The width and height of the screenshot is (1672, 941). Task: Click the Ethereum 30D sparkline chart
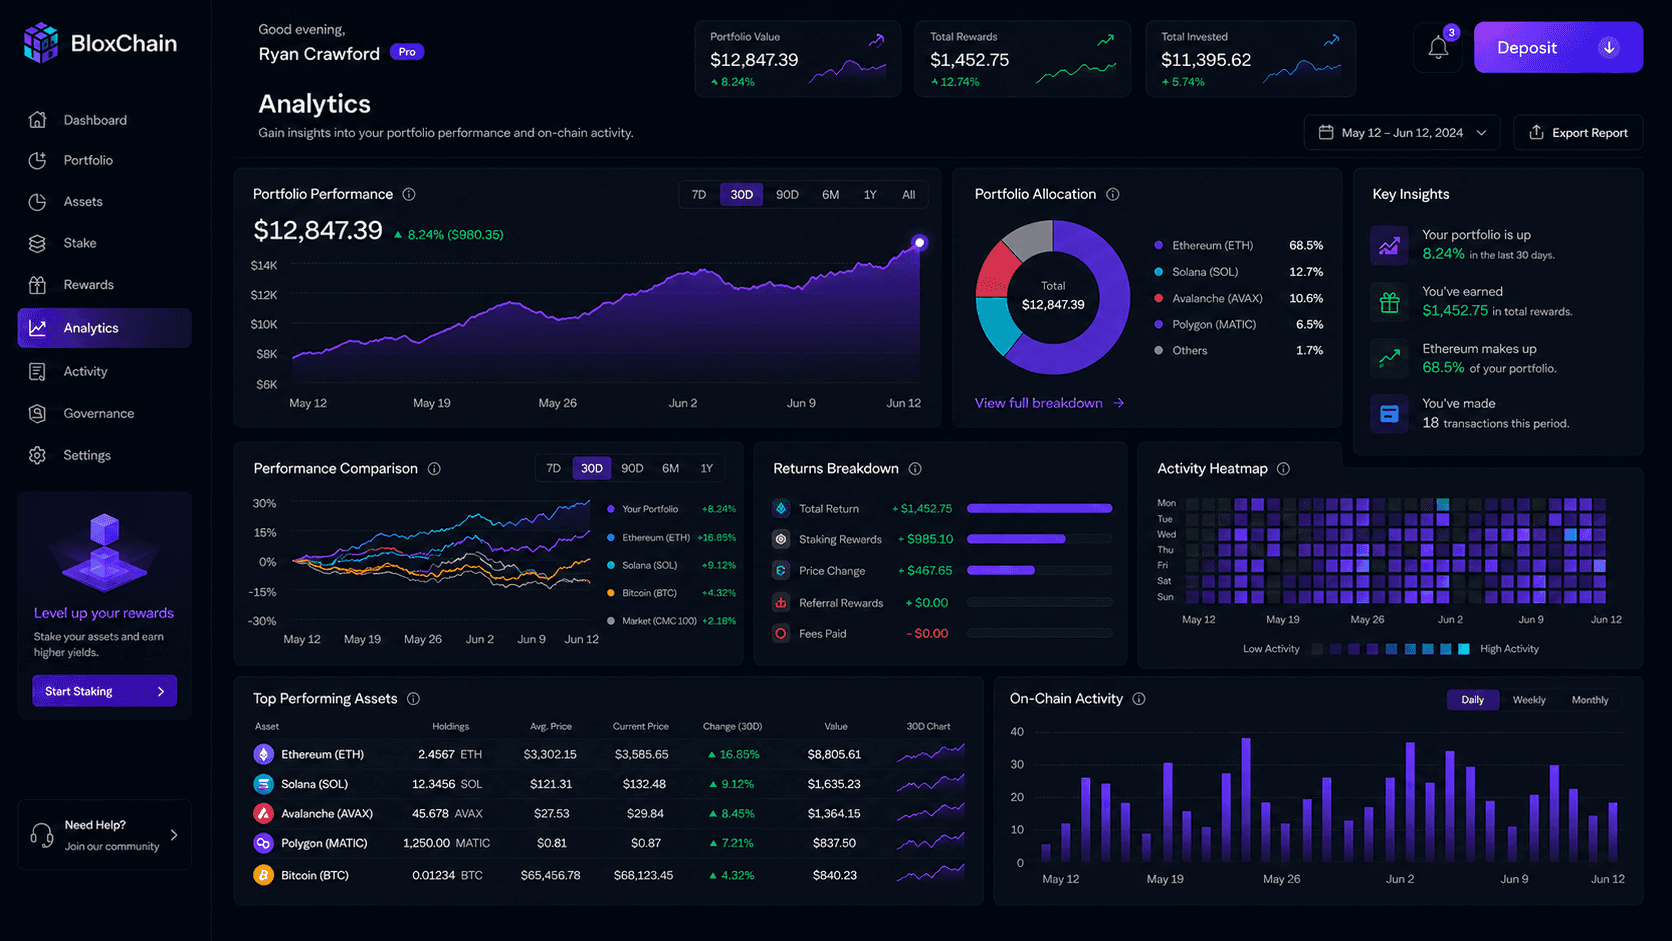coord(930,753)
